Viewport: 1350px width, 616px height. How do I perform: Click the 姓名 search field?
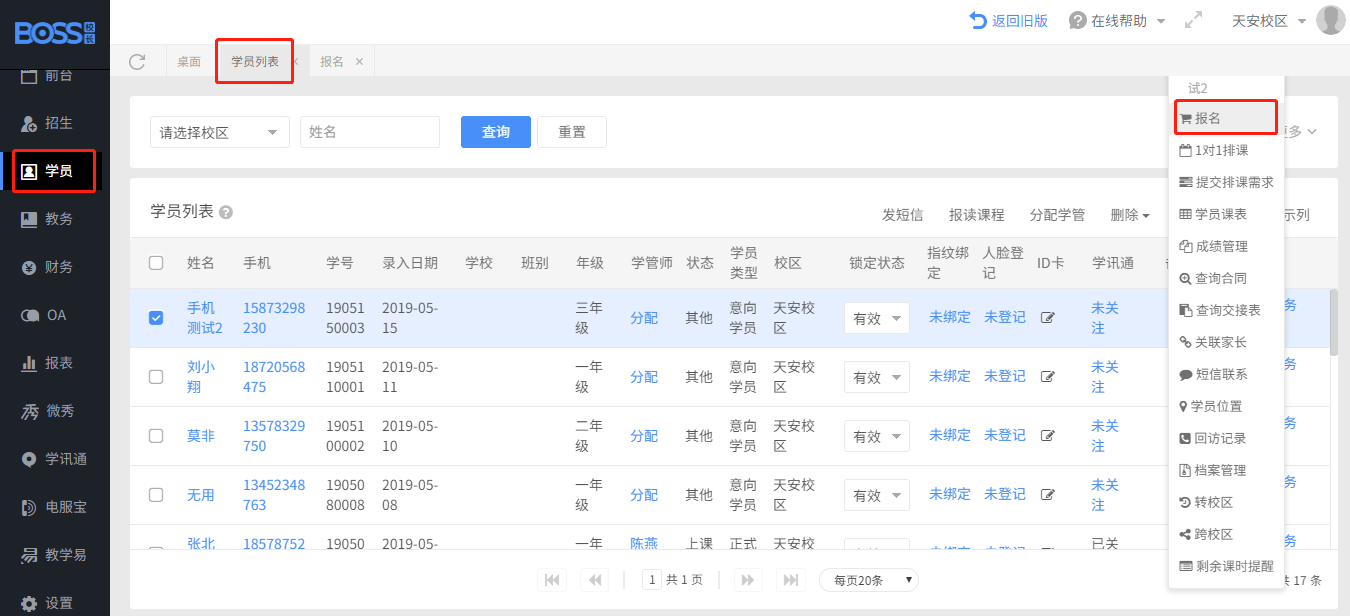point(370,132)
